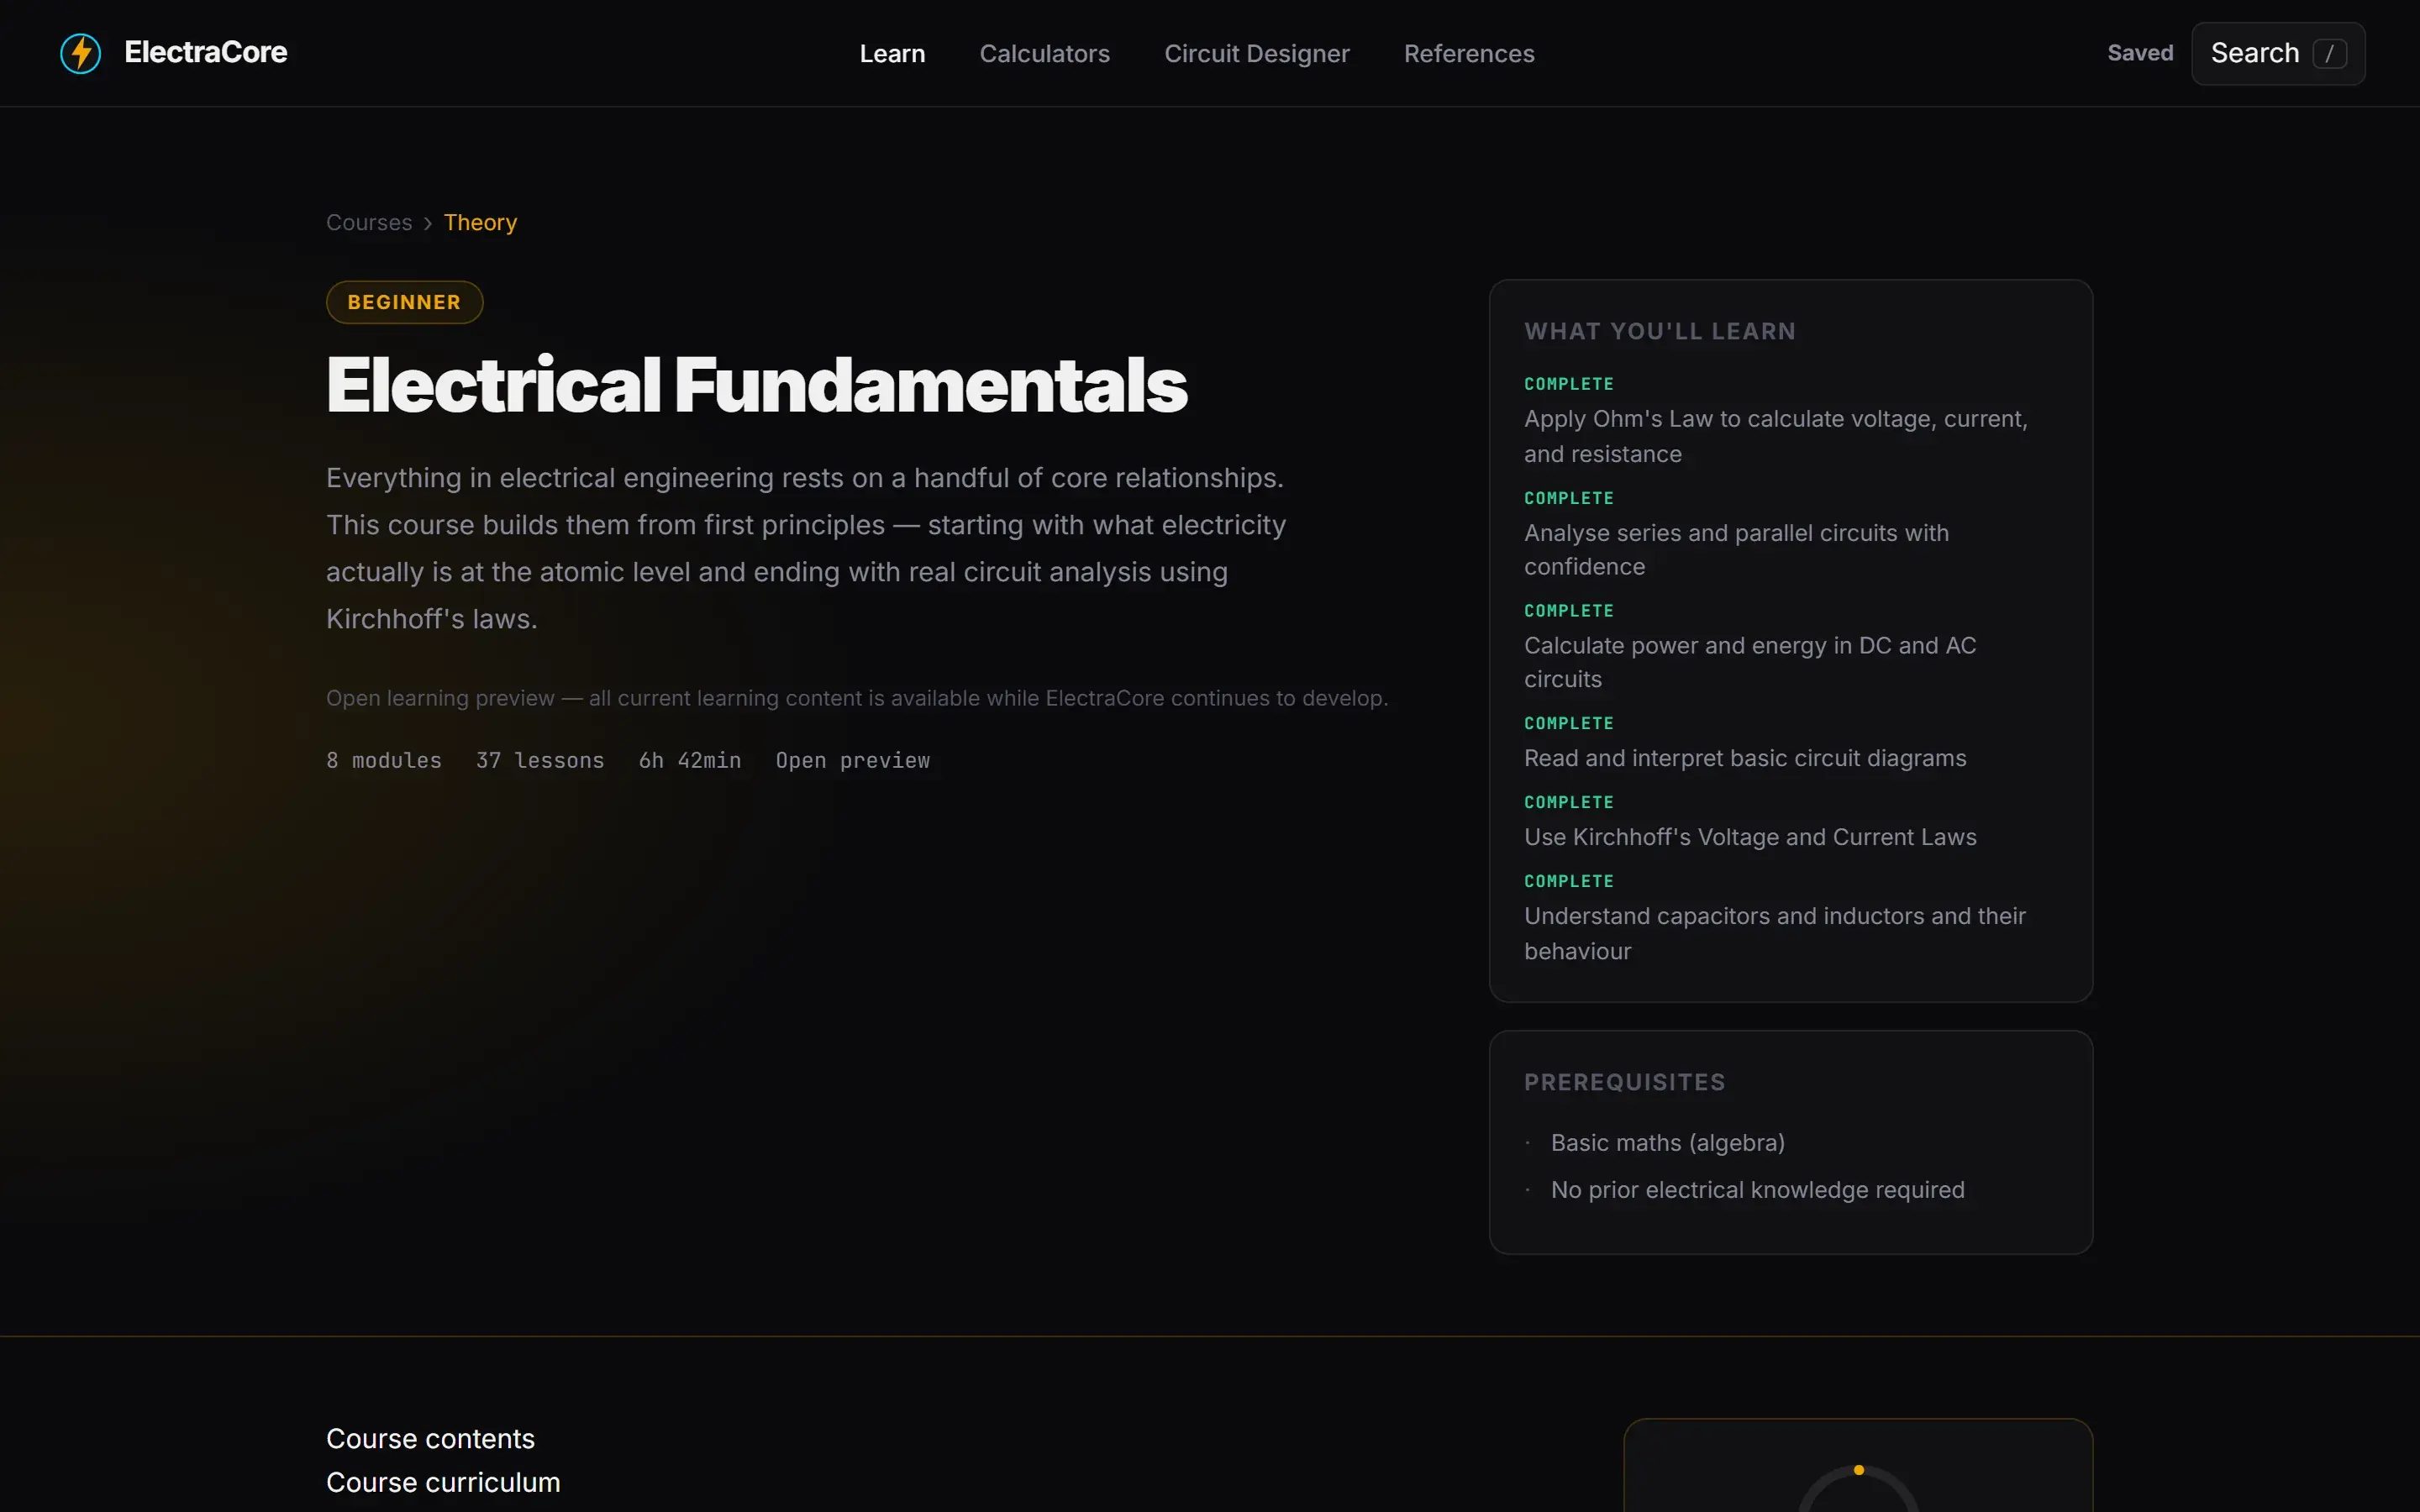Select the Analyse series and parallel circuits objective
2420x1512 pixels.
[x=1736, y=549]
